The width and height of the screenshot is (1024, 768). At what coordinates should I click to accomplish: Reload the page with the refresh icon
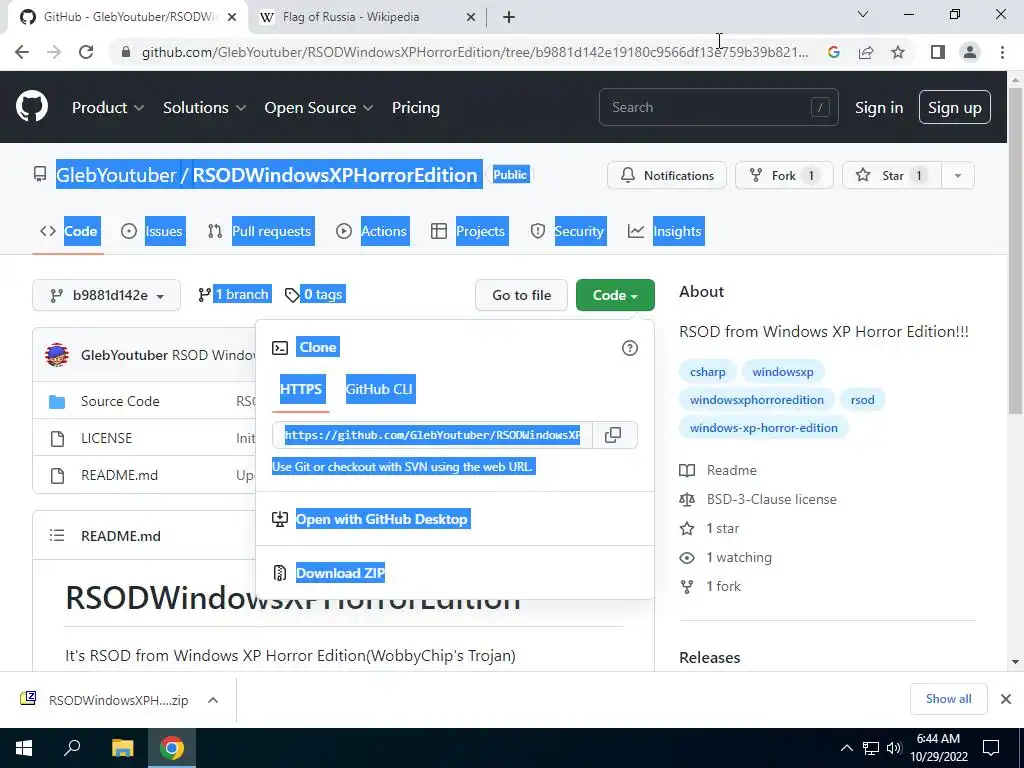coord(86,52)
